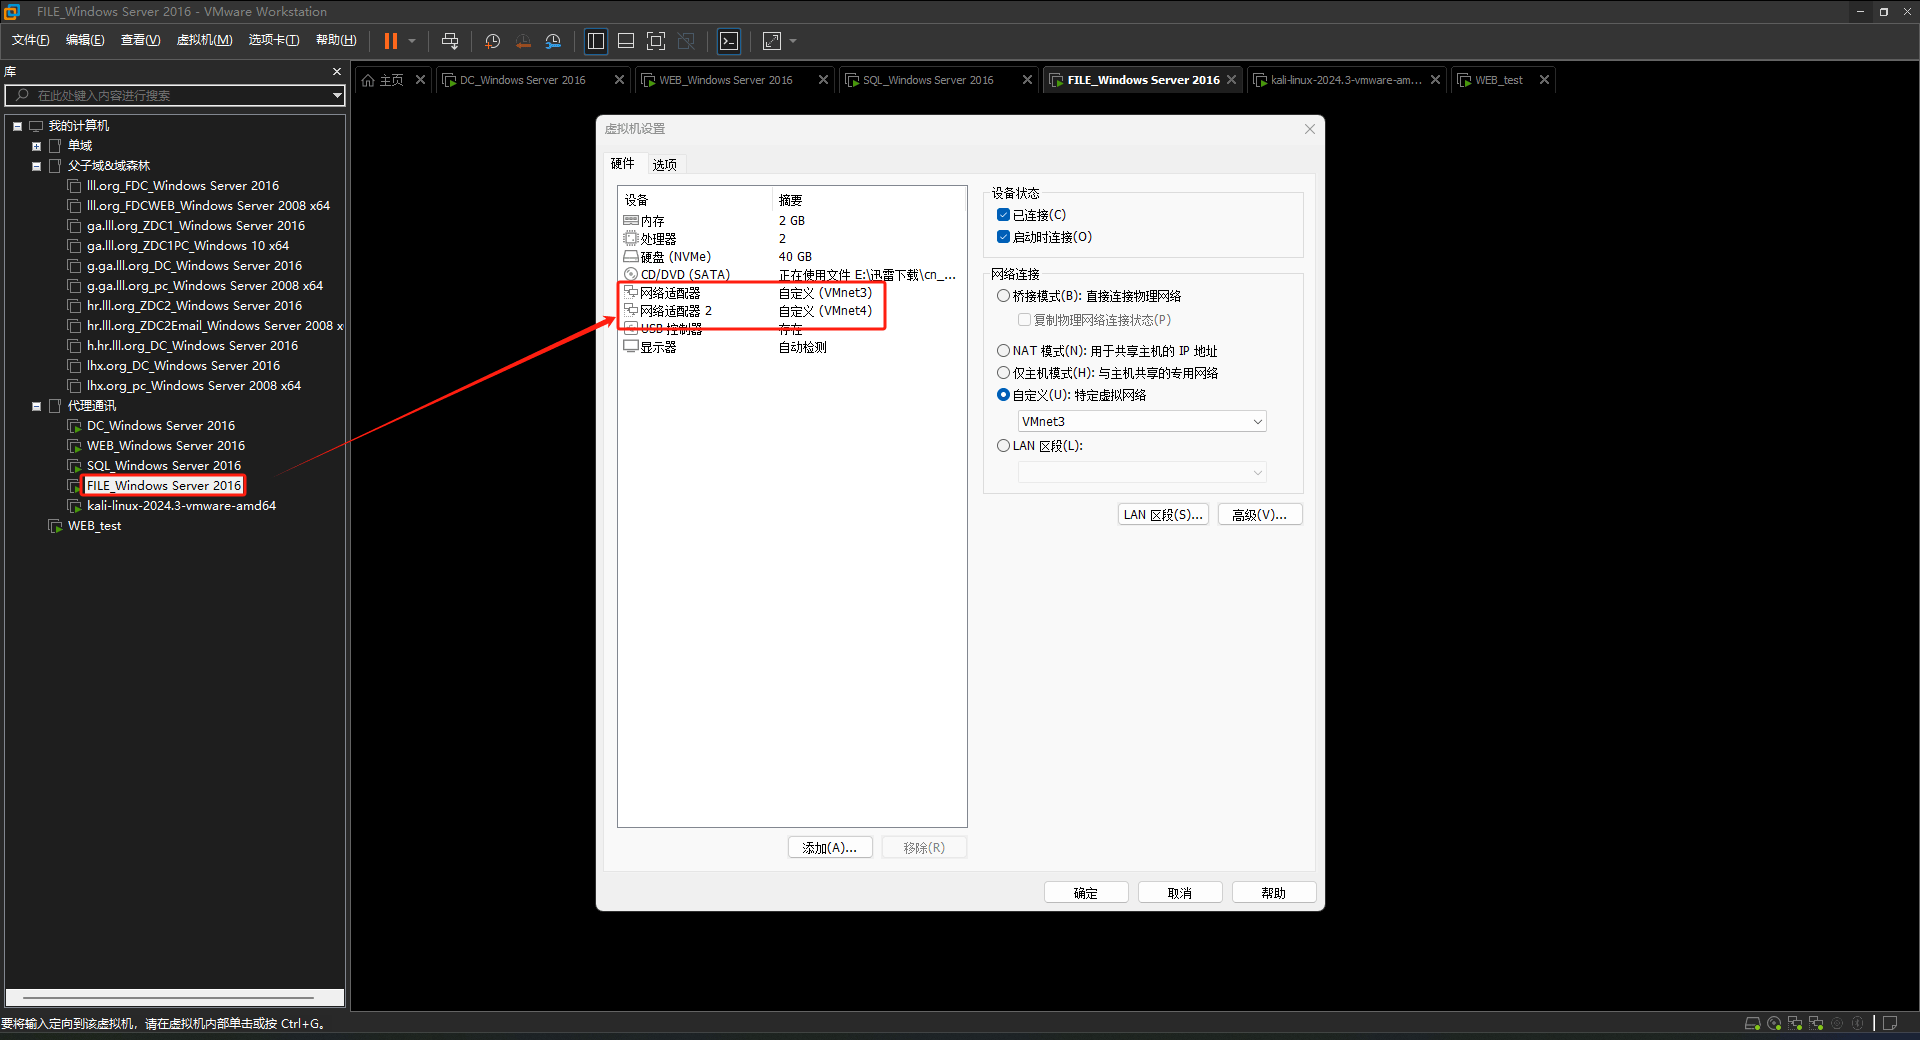Click the LAN 区段(S)... button
This screenshot has width=1920, height=1040.
tap(1163, 515)
